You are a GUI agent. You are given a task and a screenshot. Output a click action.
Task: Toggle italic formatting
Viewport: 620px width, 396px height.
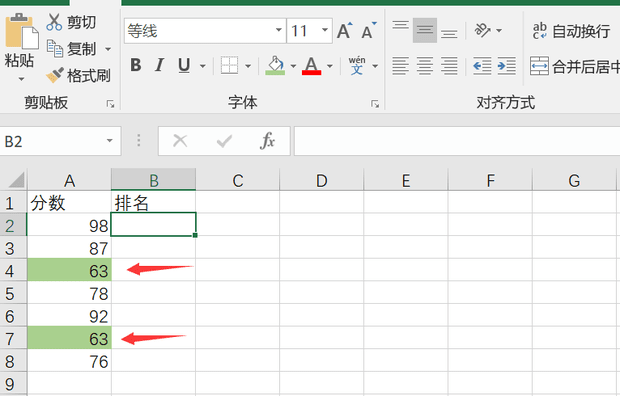159,65
